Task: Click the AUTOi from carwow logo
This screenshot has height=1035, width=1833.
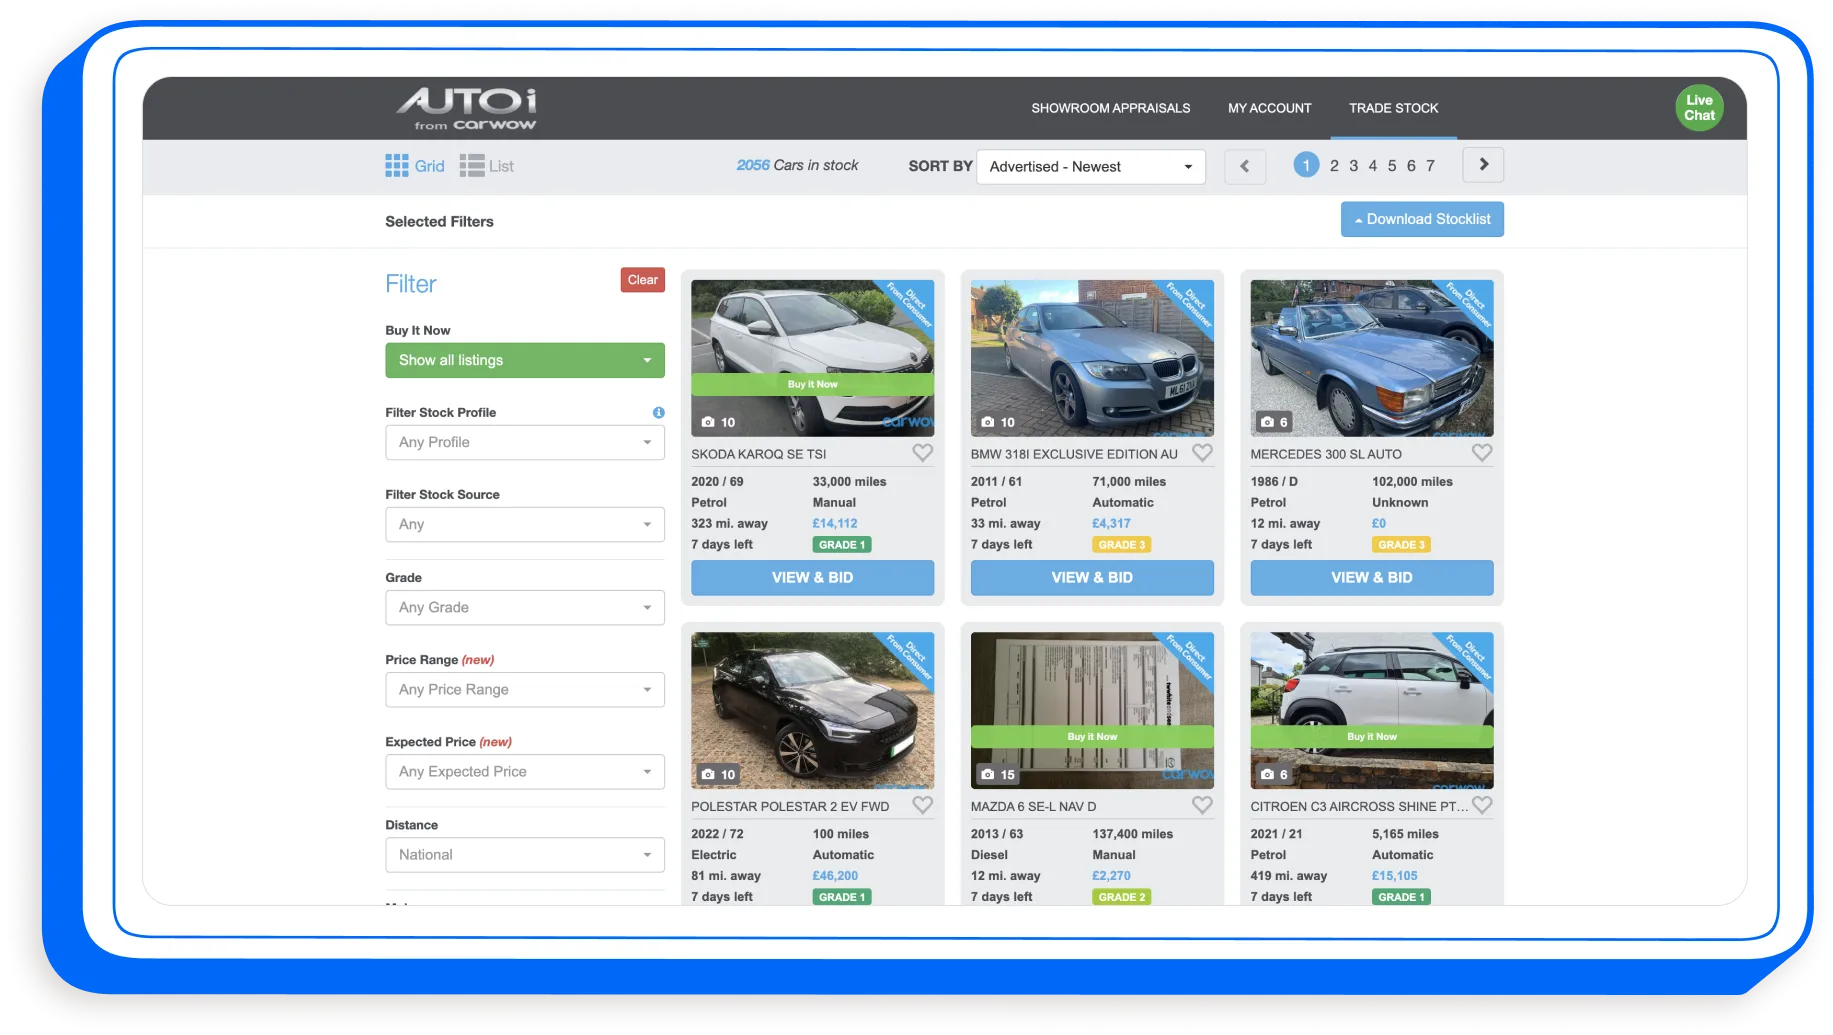Action: coord(466,109)
